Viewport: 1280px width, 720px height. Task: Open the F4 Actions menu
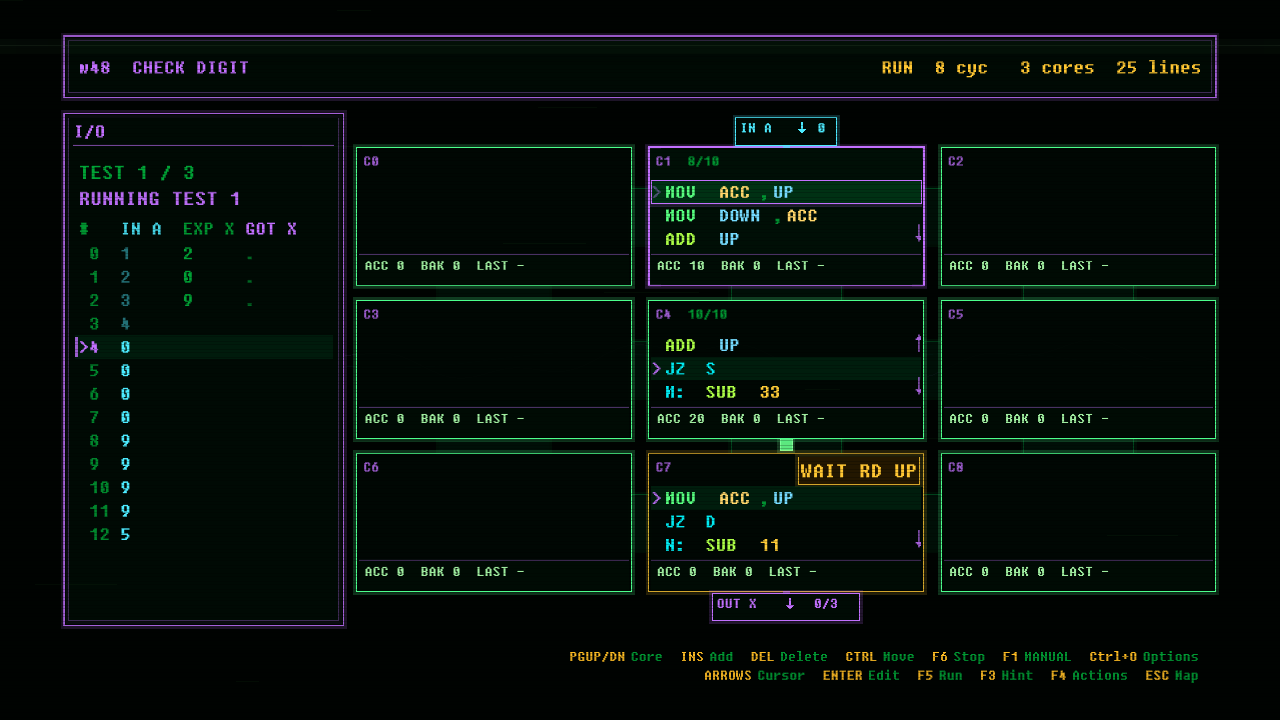point(1089,675)
